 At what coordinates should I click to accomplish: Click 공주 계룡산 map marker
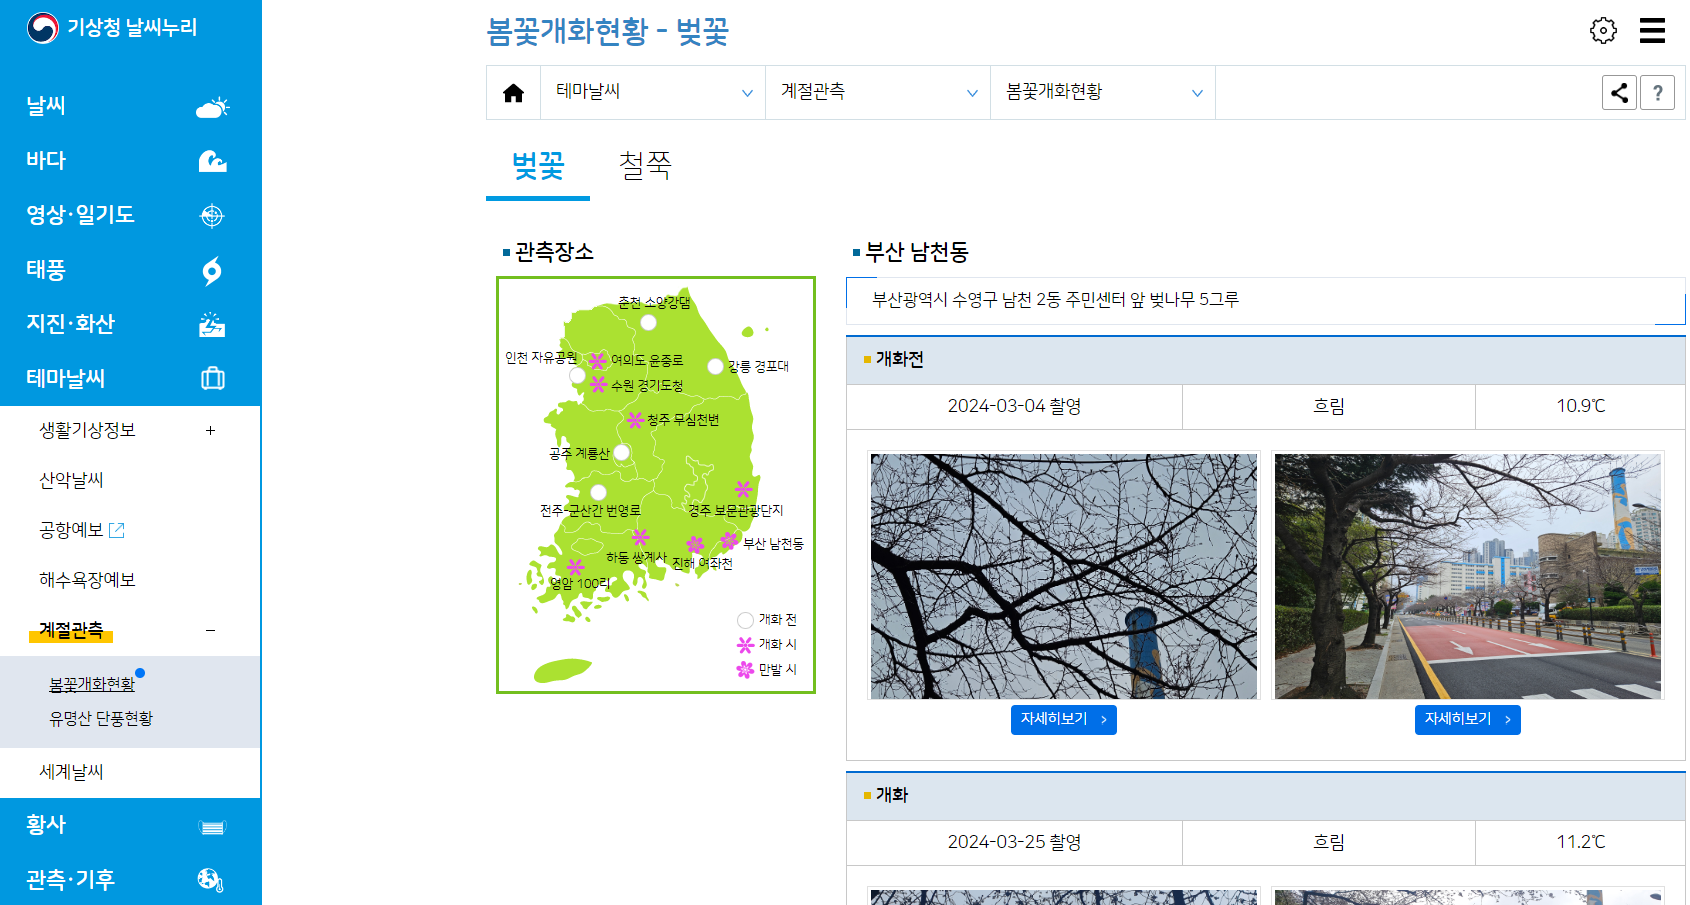tap(622, 452)
